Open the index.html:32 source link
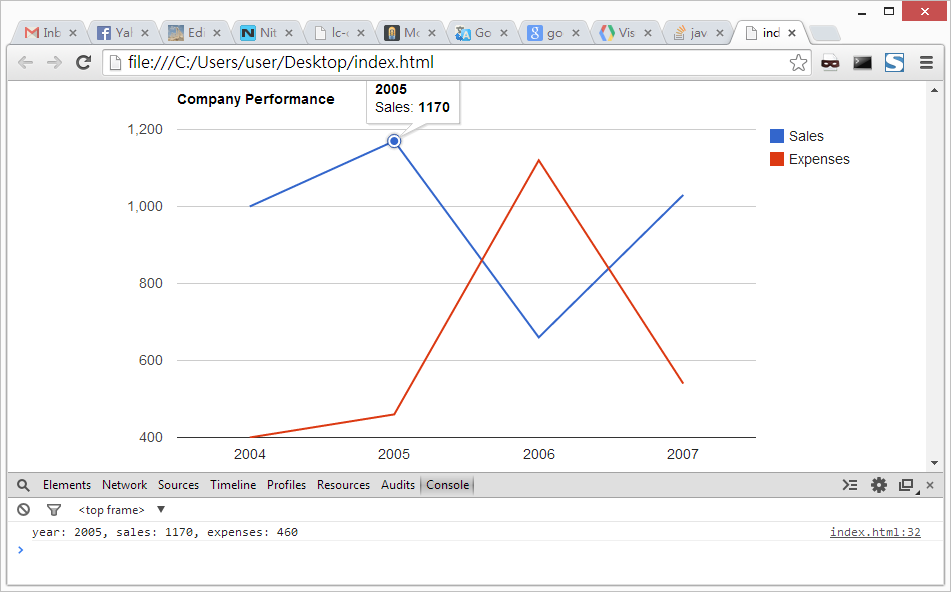Image resolution: width=951 pixels, height=592 pixels. coord(874,532)
